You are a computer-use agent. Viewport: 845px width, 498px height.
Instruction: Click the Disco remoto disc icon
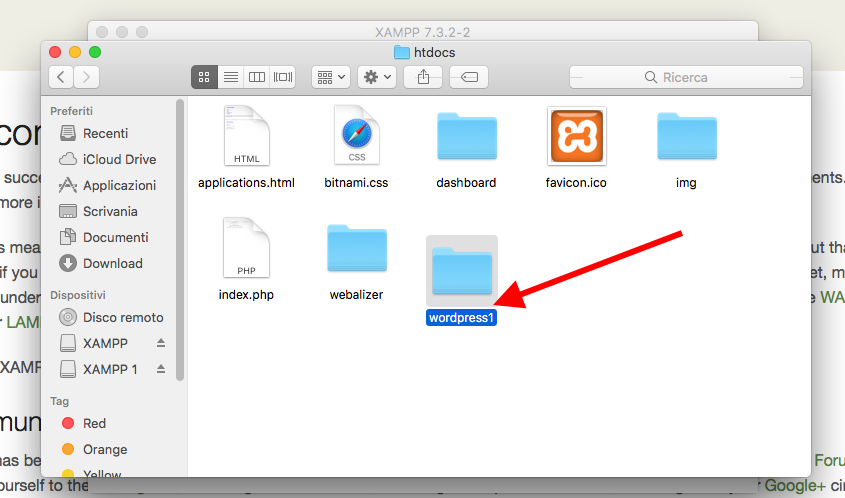68,317
